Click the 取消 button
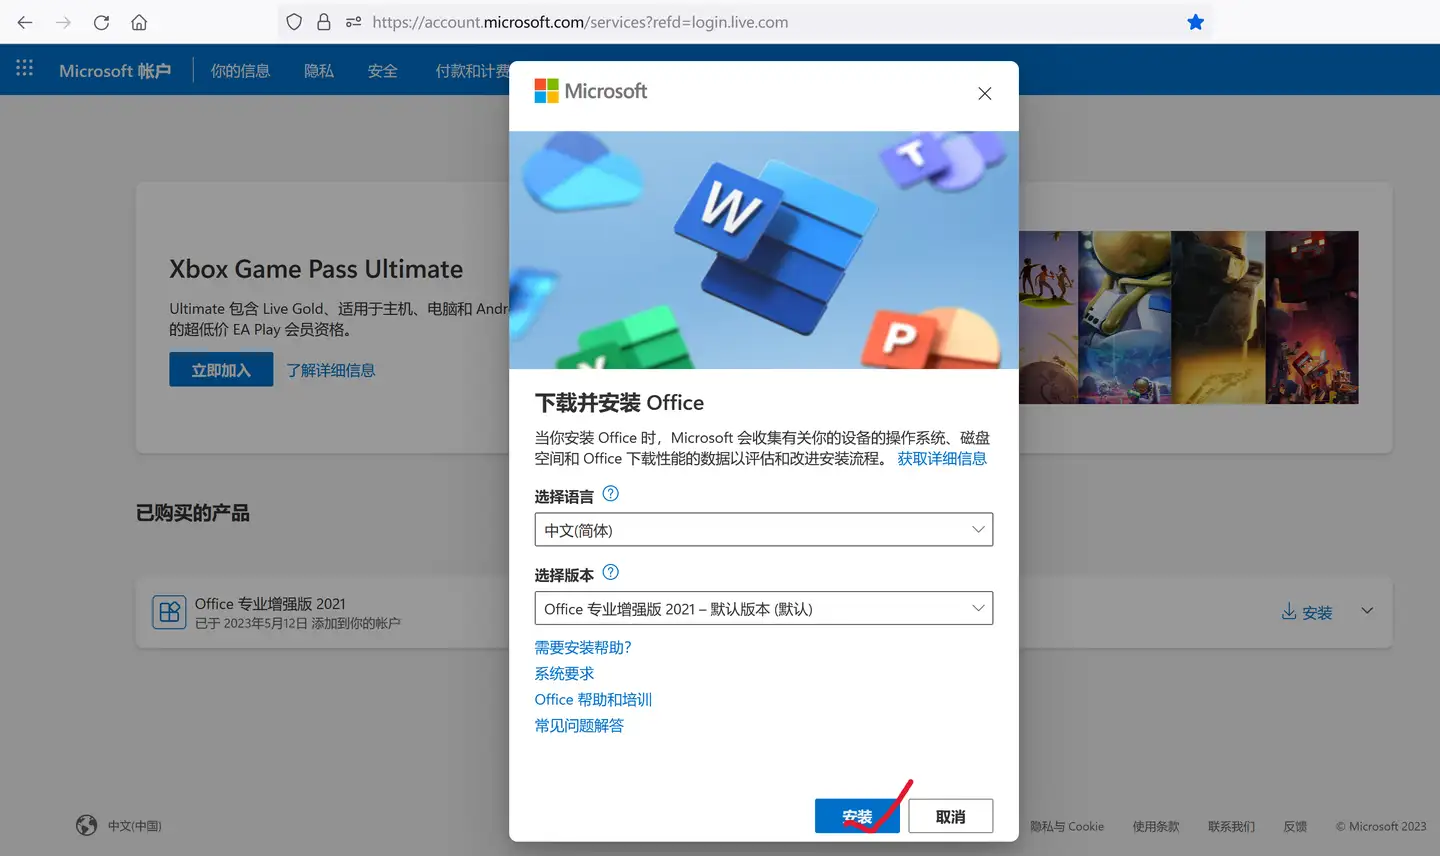Viewport: 1440px width, 856px height. (951, 816)
